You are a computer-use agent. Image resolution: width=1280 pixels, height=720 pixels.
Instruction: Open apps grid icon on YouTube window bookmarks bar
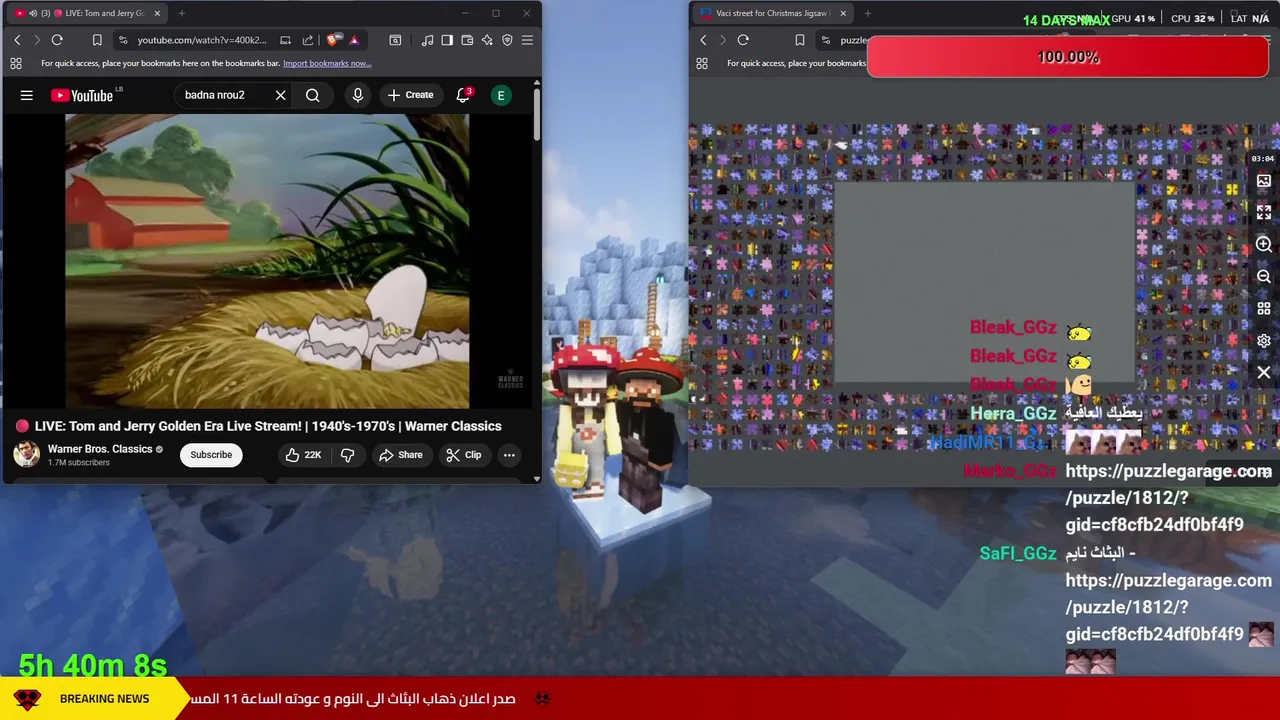pos(16,63)
